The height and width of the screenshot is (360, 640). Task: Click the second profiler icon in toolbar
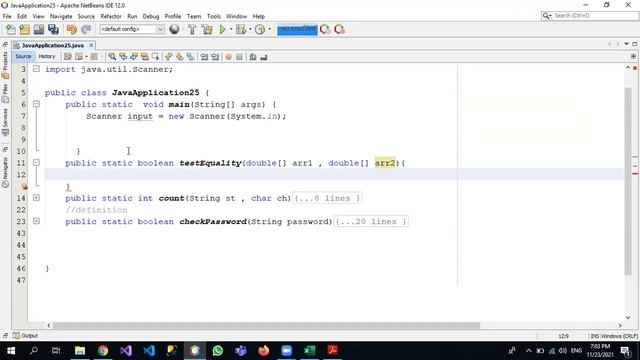click(x=339, y=29)
